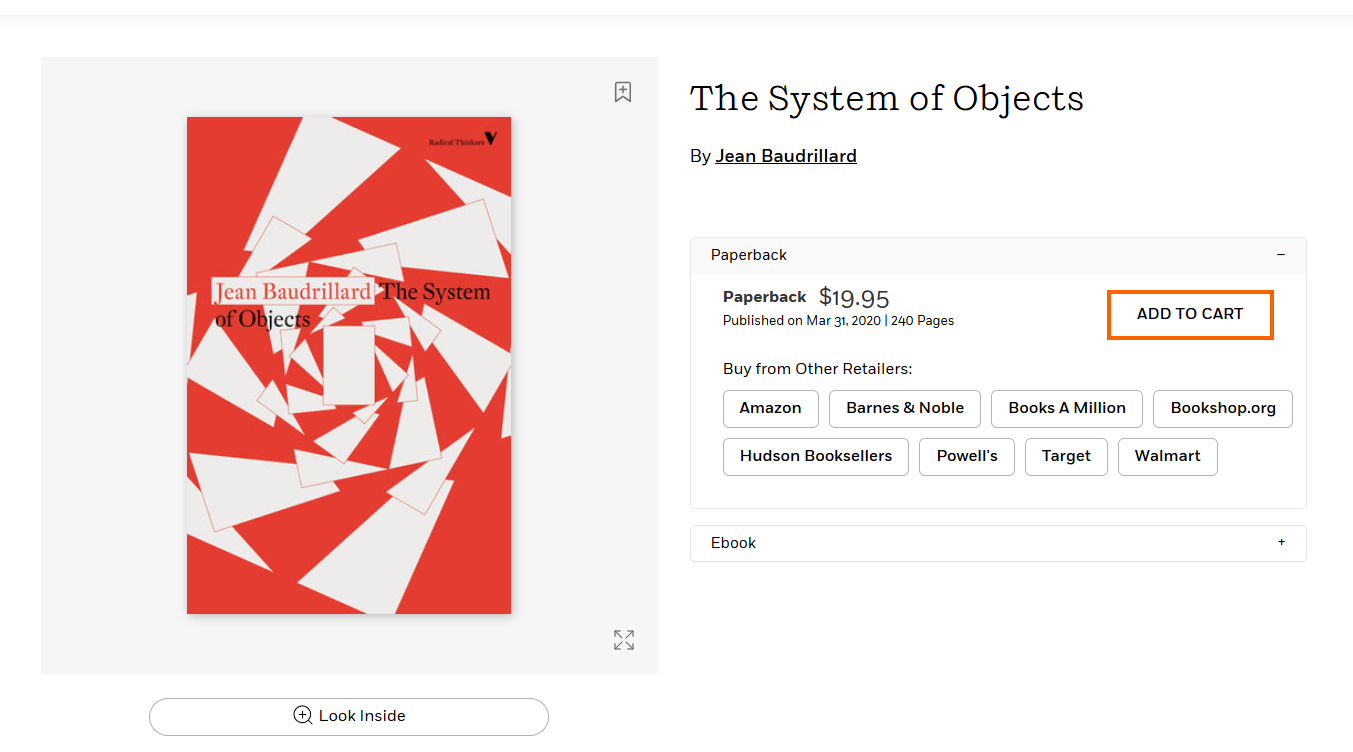Open Jean Baudrillard author link
The width and height of the screenshot is (1353, 752).
click(786, 156)
